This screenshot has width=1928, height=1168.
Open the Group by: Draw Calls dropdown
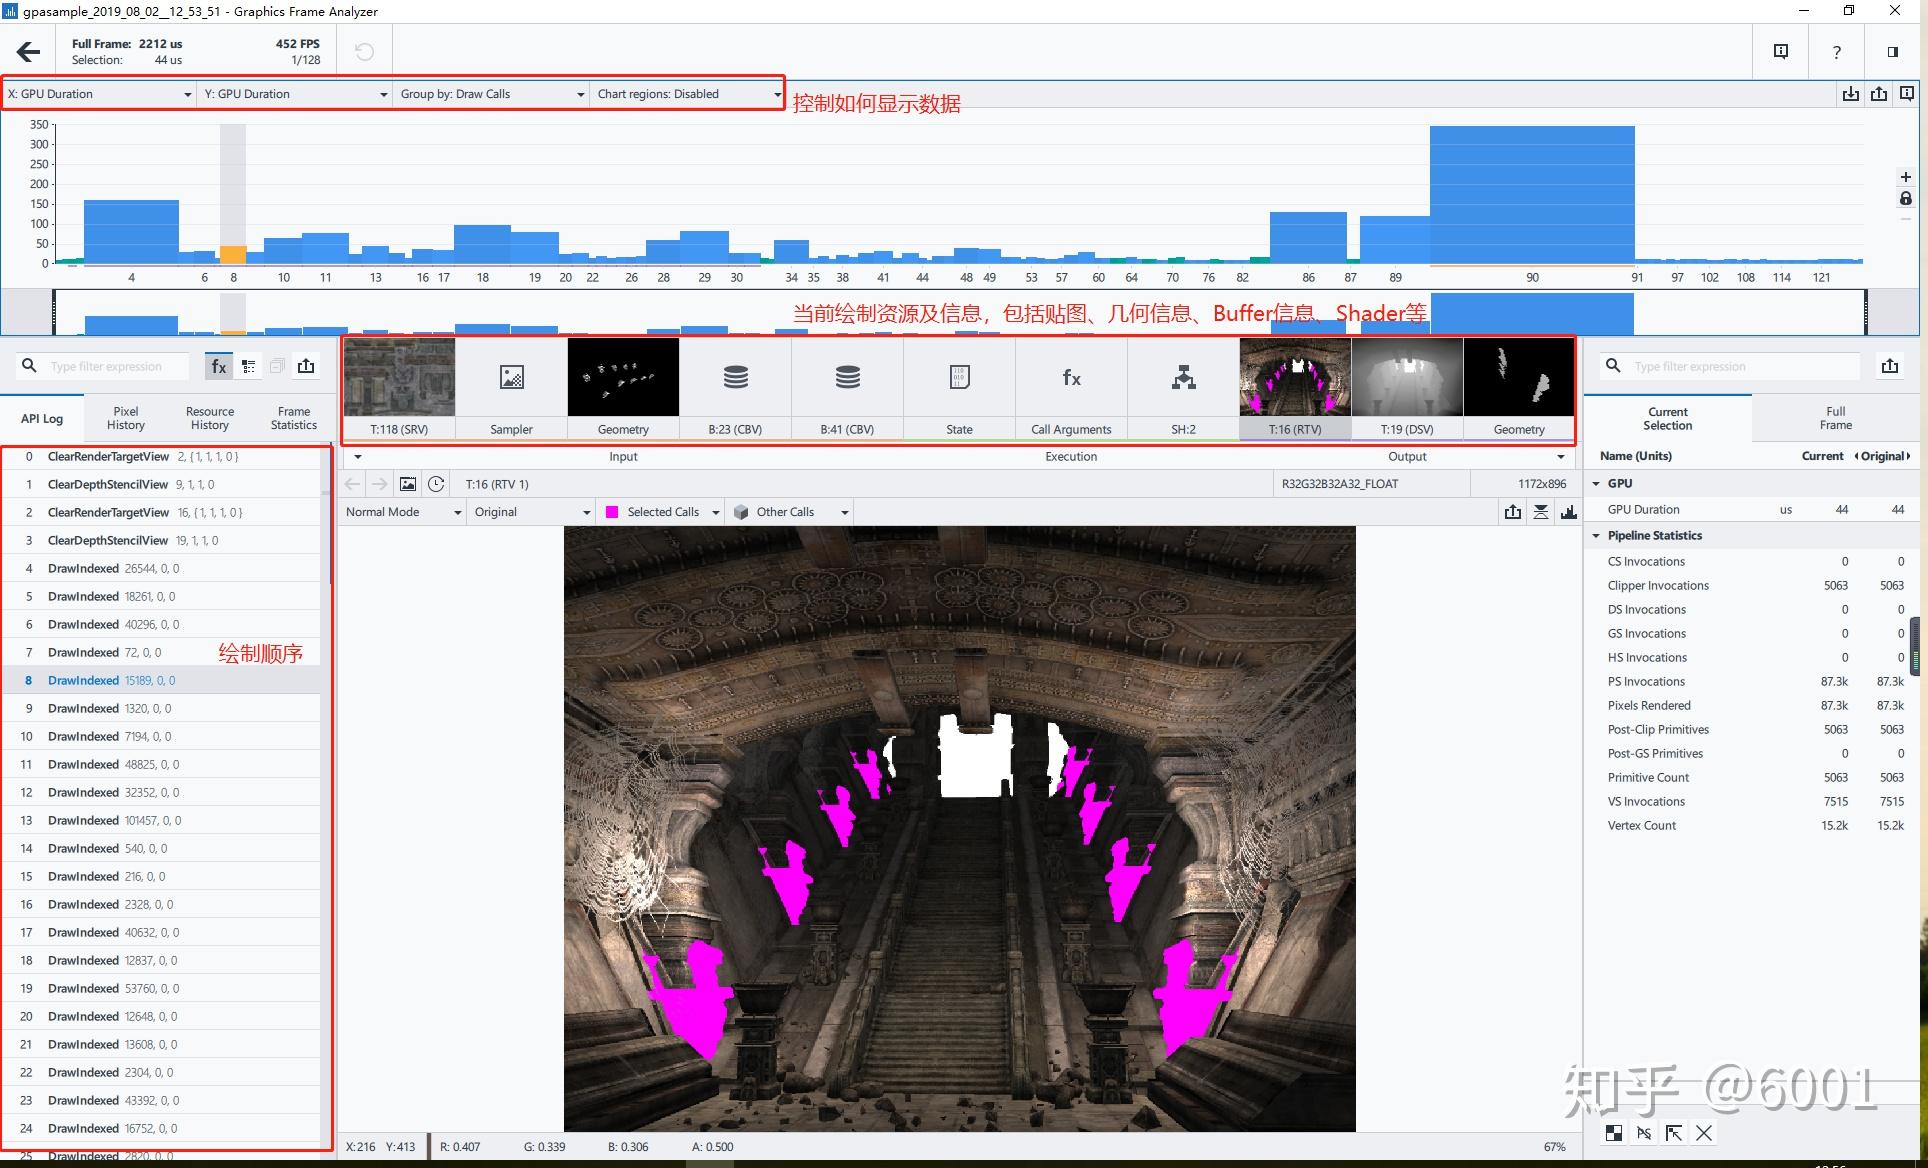pyautogui.click(x=492, y=94)
